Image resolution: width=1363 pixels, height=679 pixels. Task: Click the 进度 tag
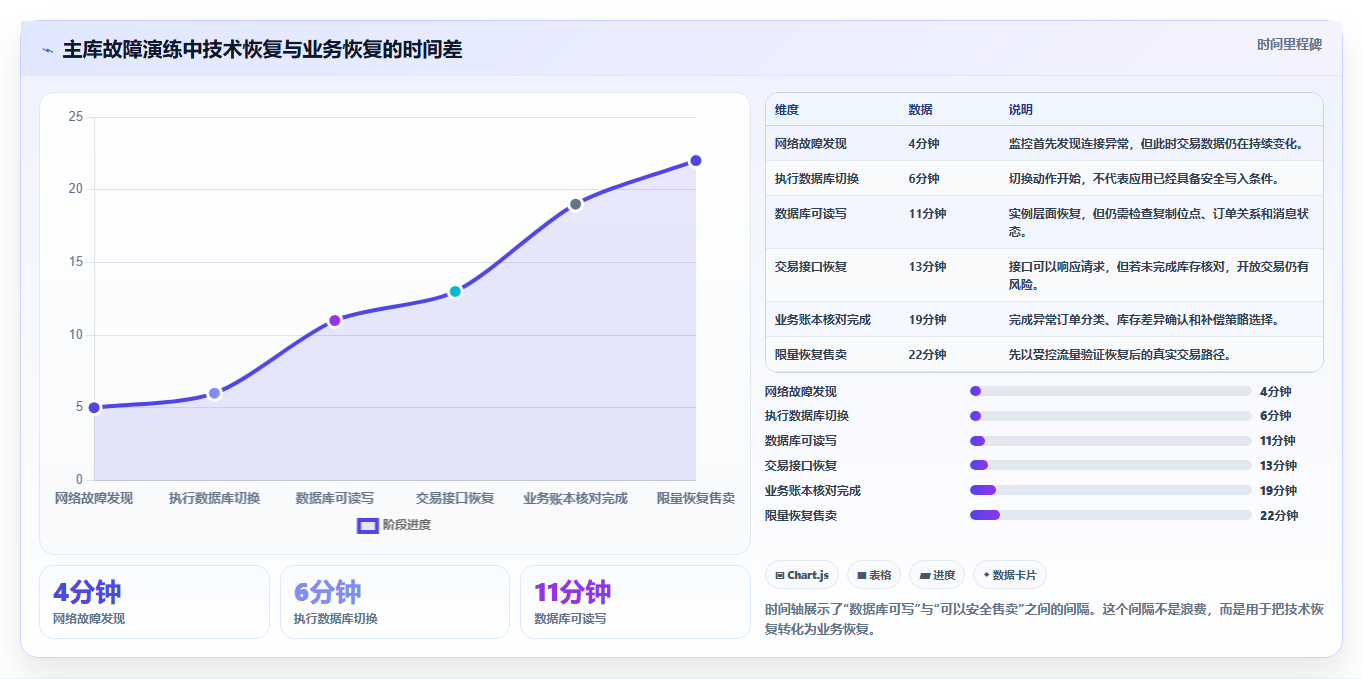tap(937, 575)
